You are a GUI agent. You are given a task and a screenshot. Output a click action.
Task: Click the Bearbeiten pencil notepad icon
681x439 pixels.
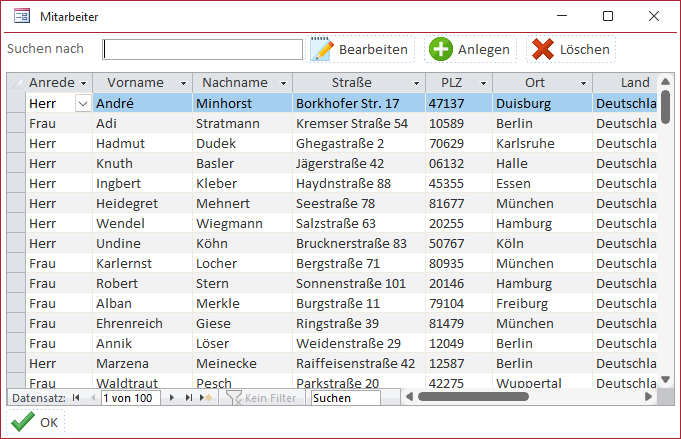tap(322, 49)
